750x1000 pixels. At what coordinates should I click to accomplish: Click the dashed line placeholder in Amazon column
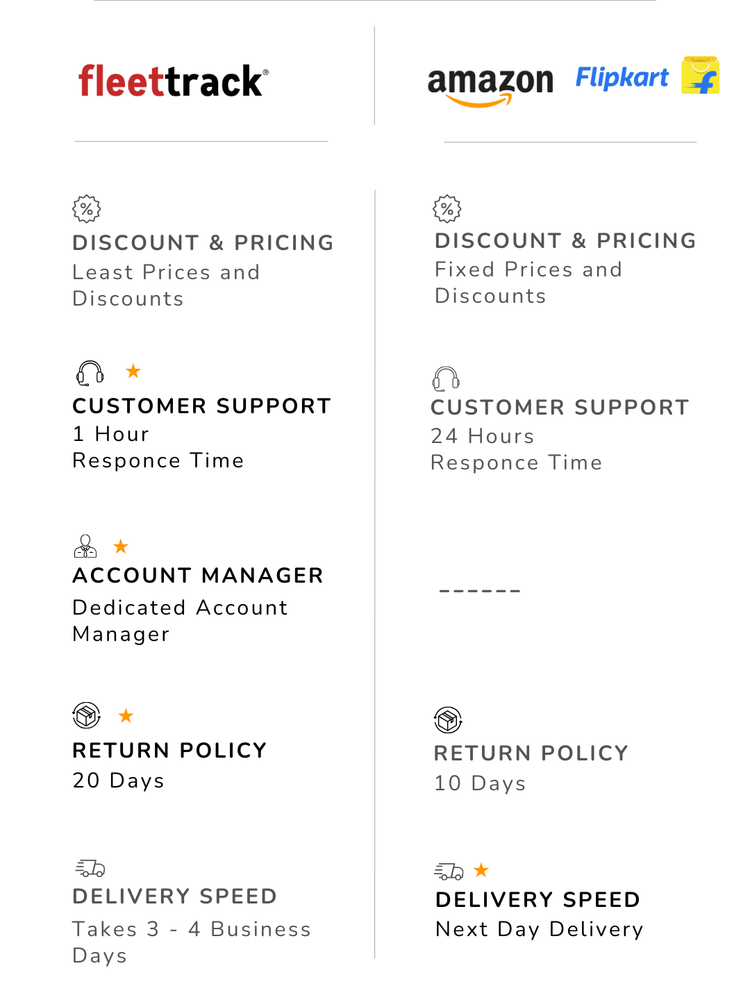480,591
